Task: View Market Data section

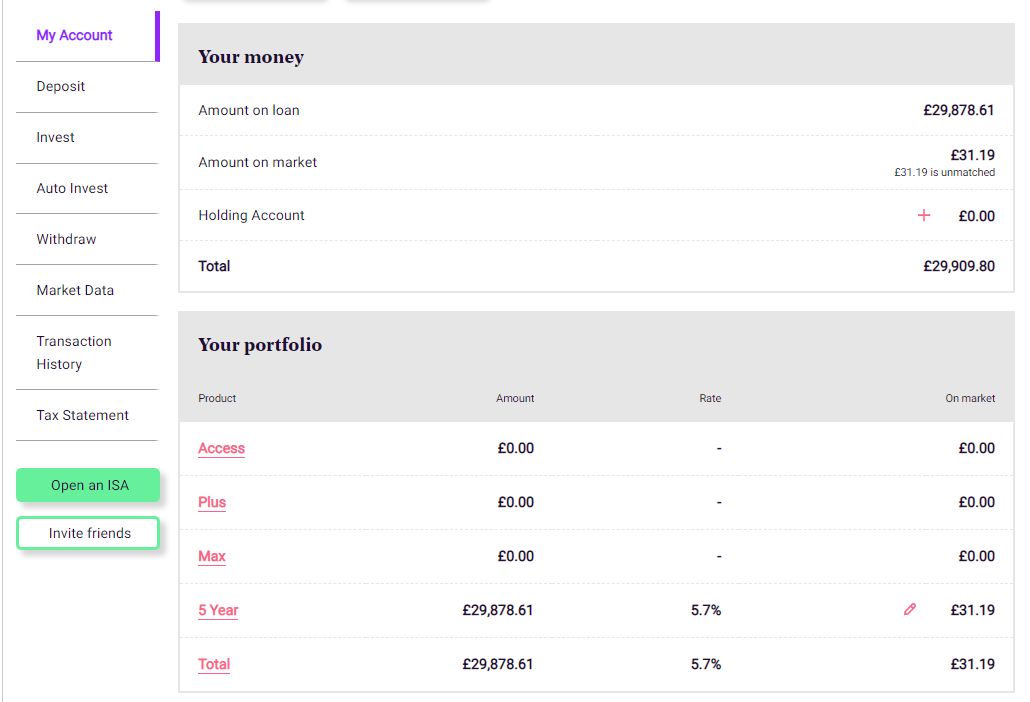Action: [75, 290]
